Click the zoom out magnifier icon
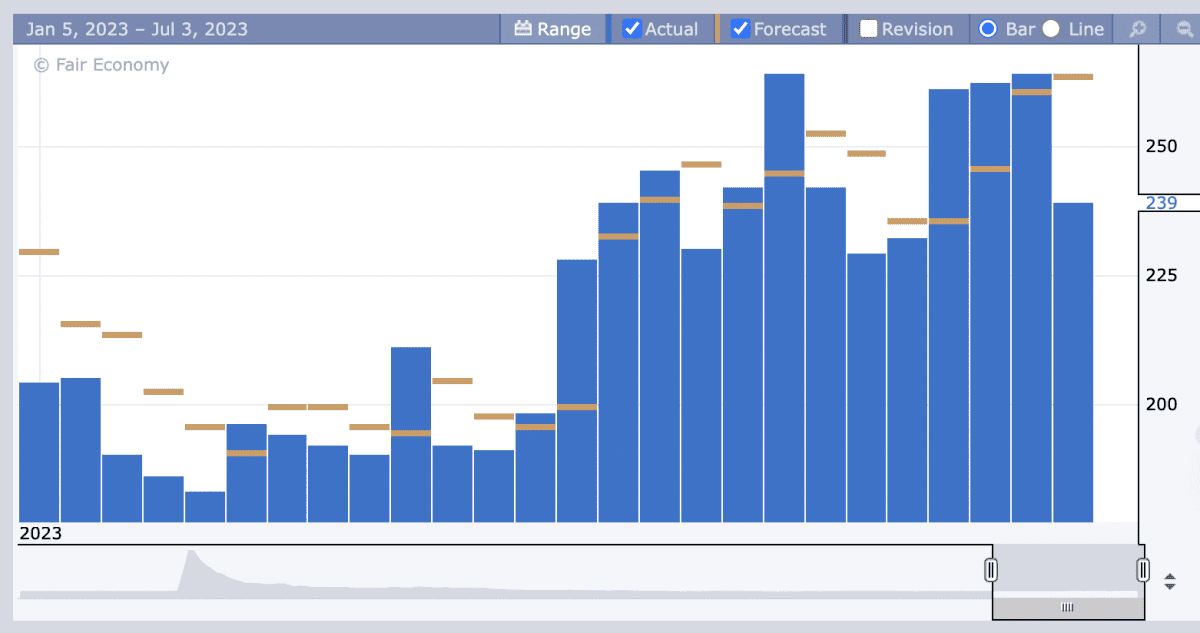The image size is (1200, 633). (1184, 29)
